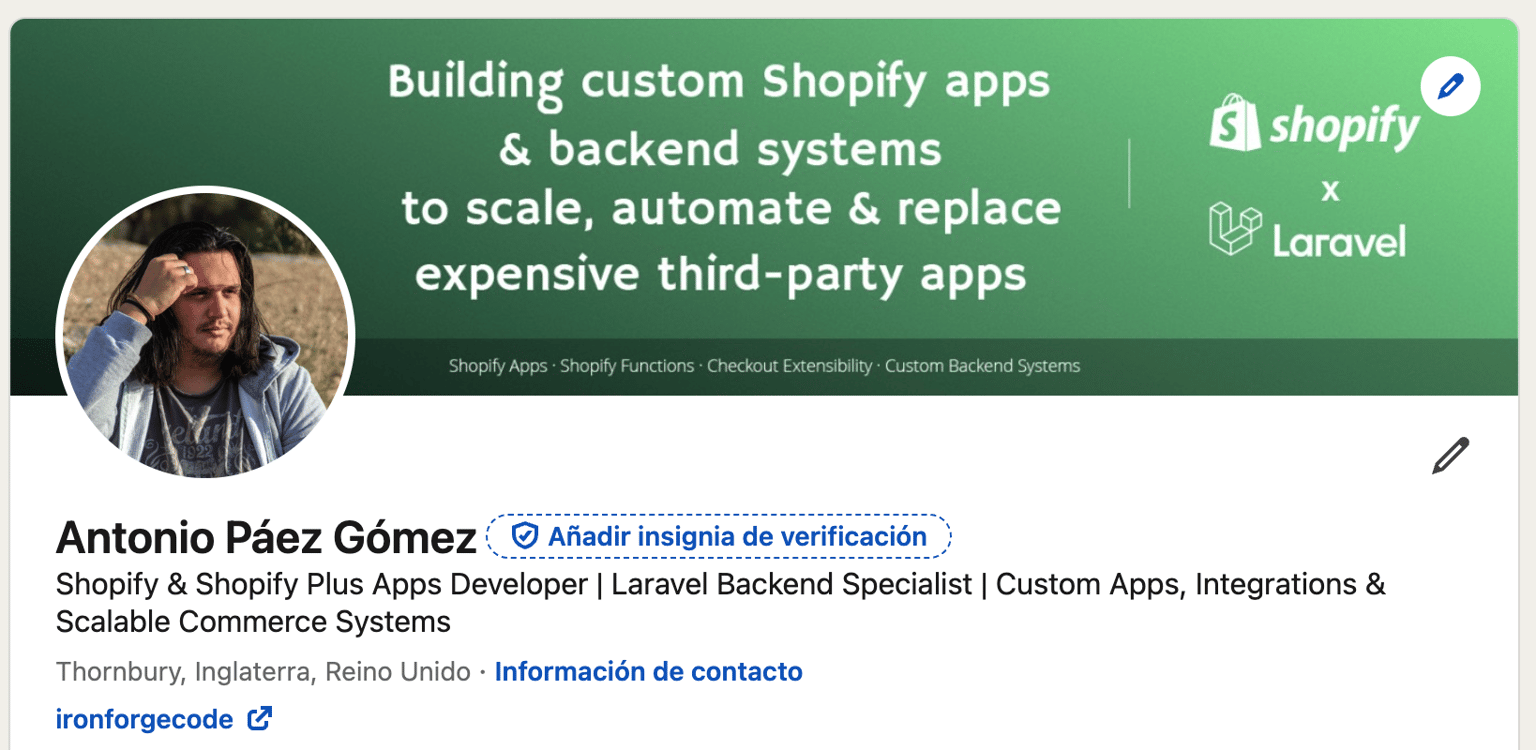The width and height of the screenshot is (1536, 750).
Task: Edit the cover banner with pencil icon
Action: (x=1450, y=86)
